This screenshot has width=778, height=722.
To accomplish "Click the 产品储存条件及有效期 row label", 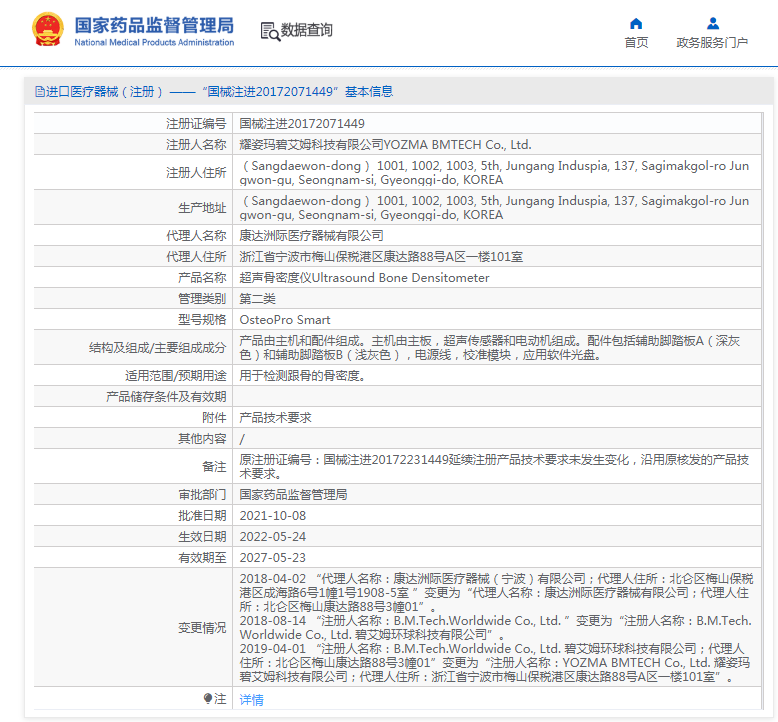I will (x=166, y=397).
